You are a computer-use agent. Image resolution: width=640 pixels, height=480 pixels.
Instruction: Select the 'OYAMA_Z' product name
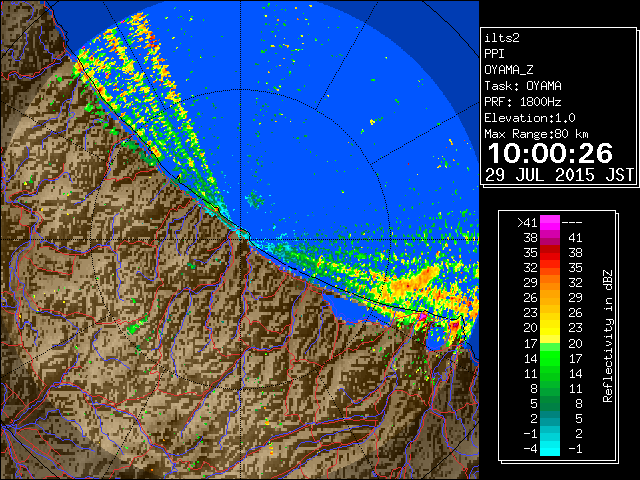pyautogui.click(x=509, y=70)
